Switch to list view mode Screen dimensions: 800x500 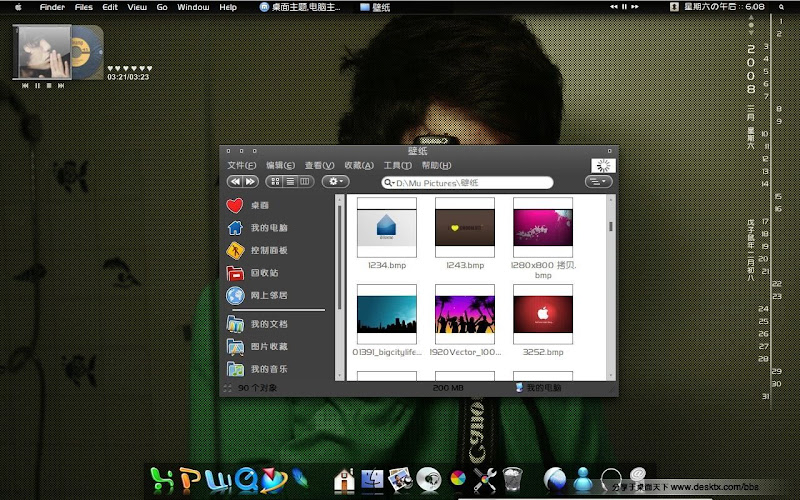tap(291, 182)
